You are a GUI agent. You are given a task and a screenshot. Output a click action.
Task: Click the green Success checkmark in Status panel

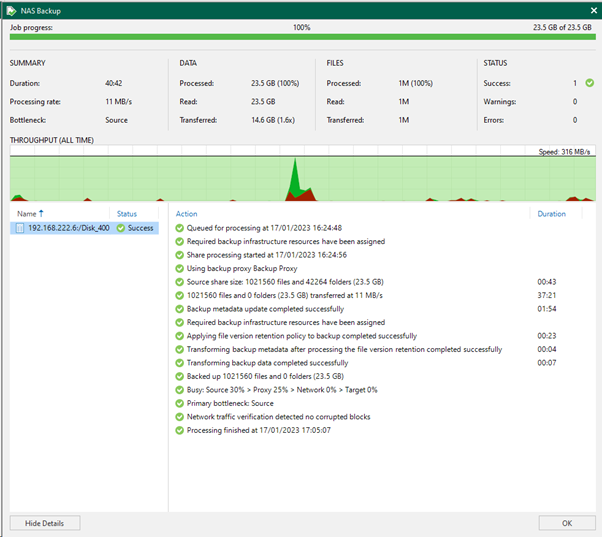589,83
